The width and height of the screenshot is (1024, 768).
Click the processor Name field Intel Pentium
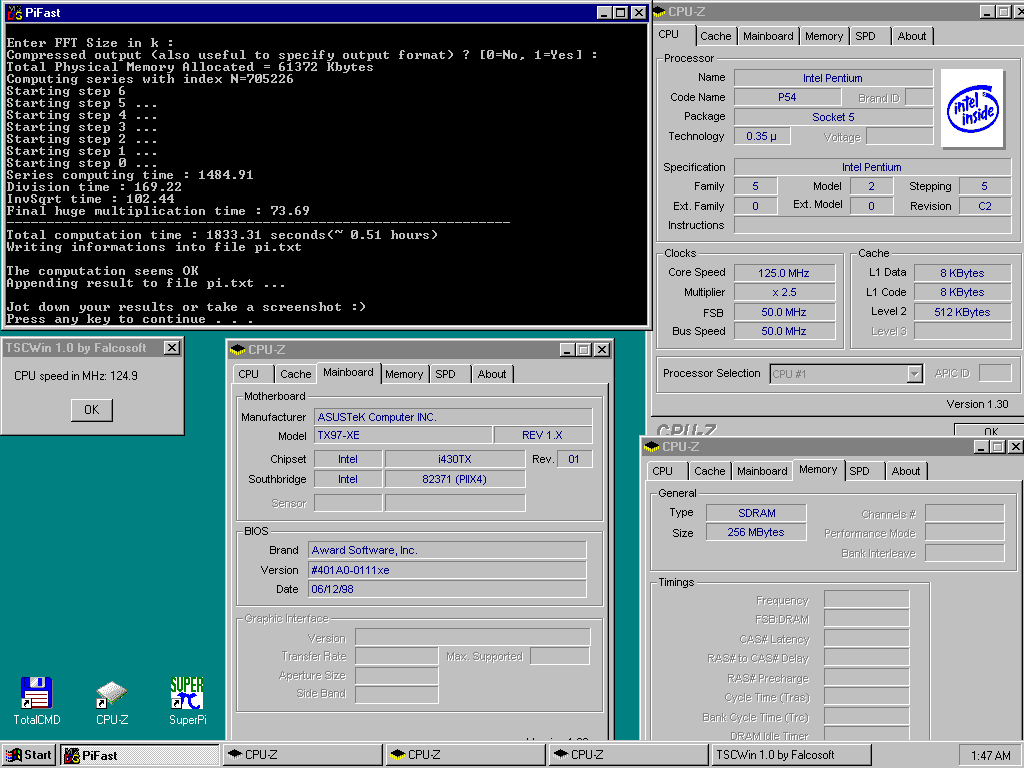click(x=833, y=78)
